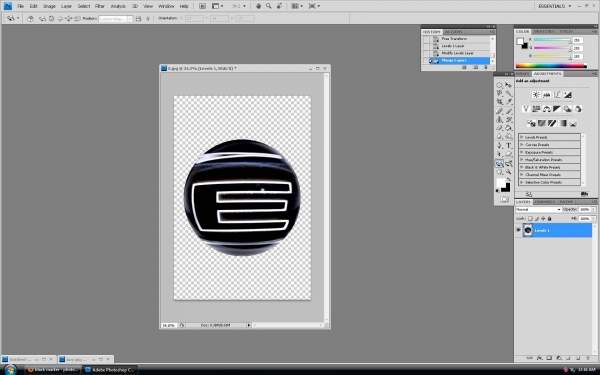Select the History Brush tool
The height and width of the screenshot is (375, 600).
click(x=509, y=120)
